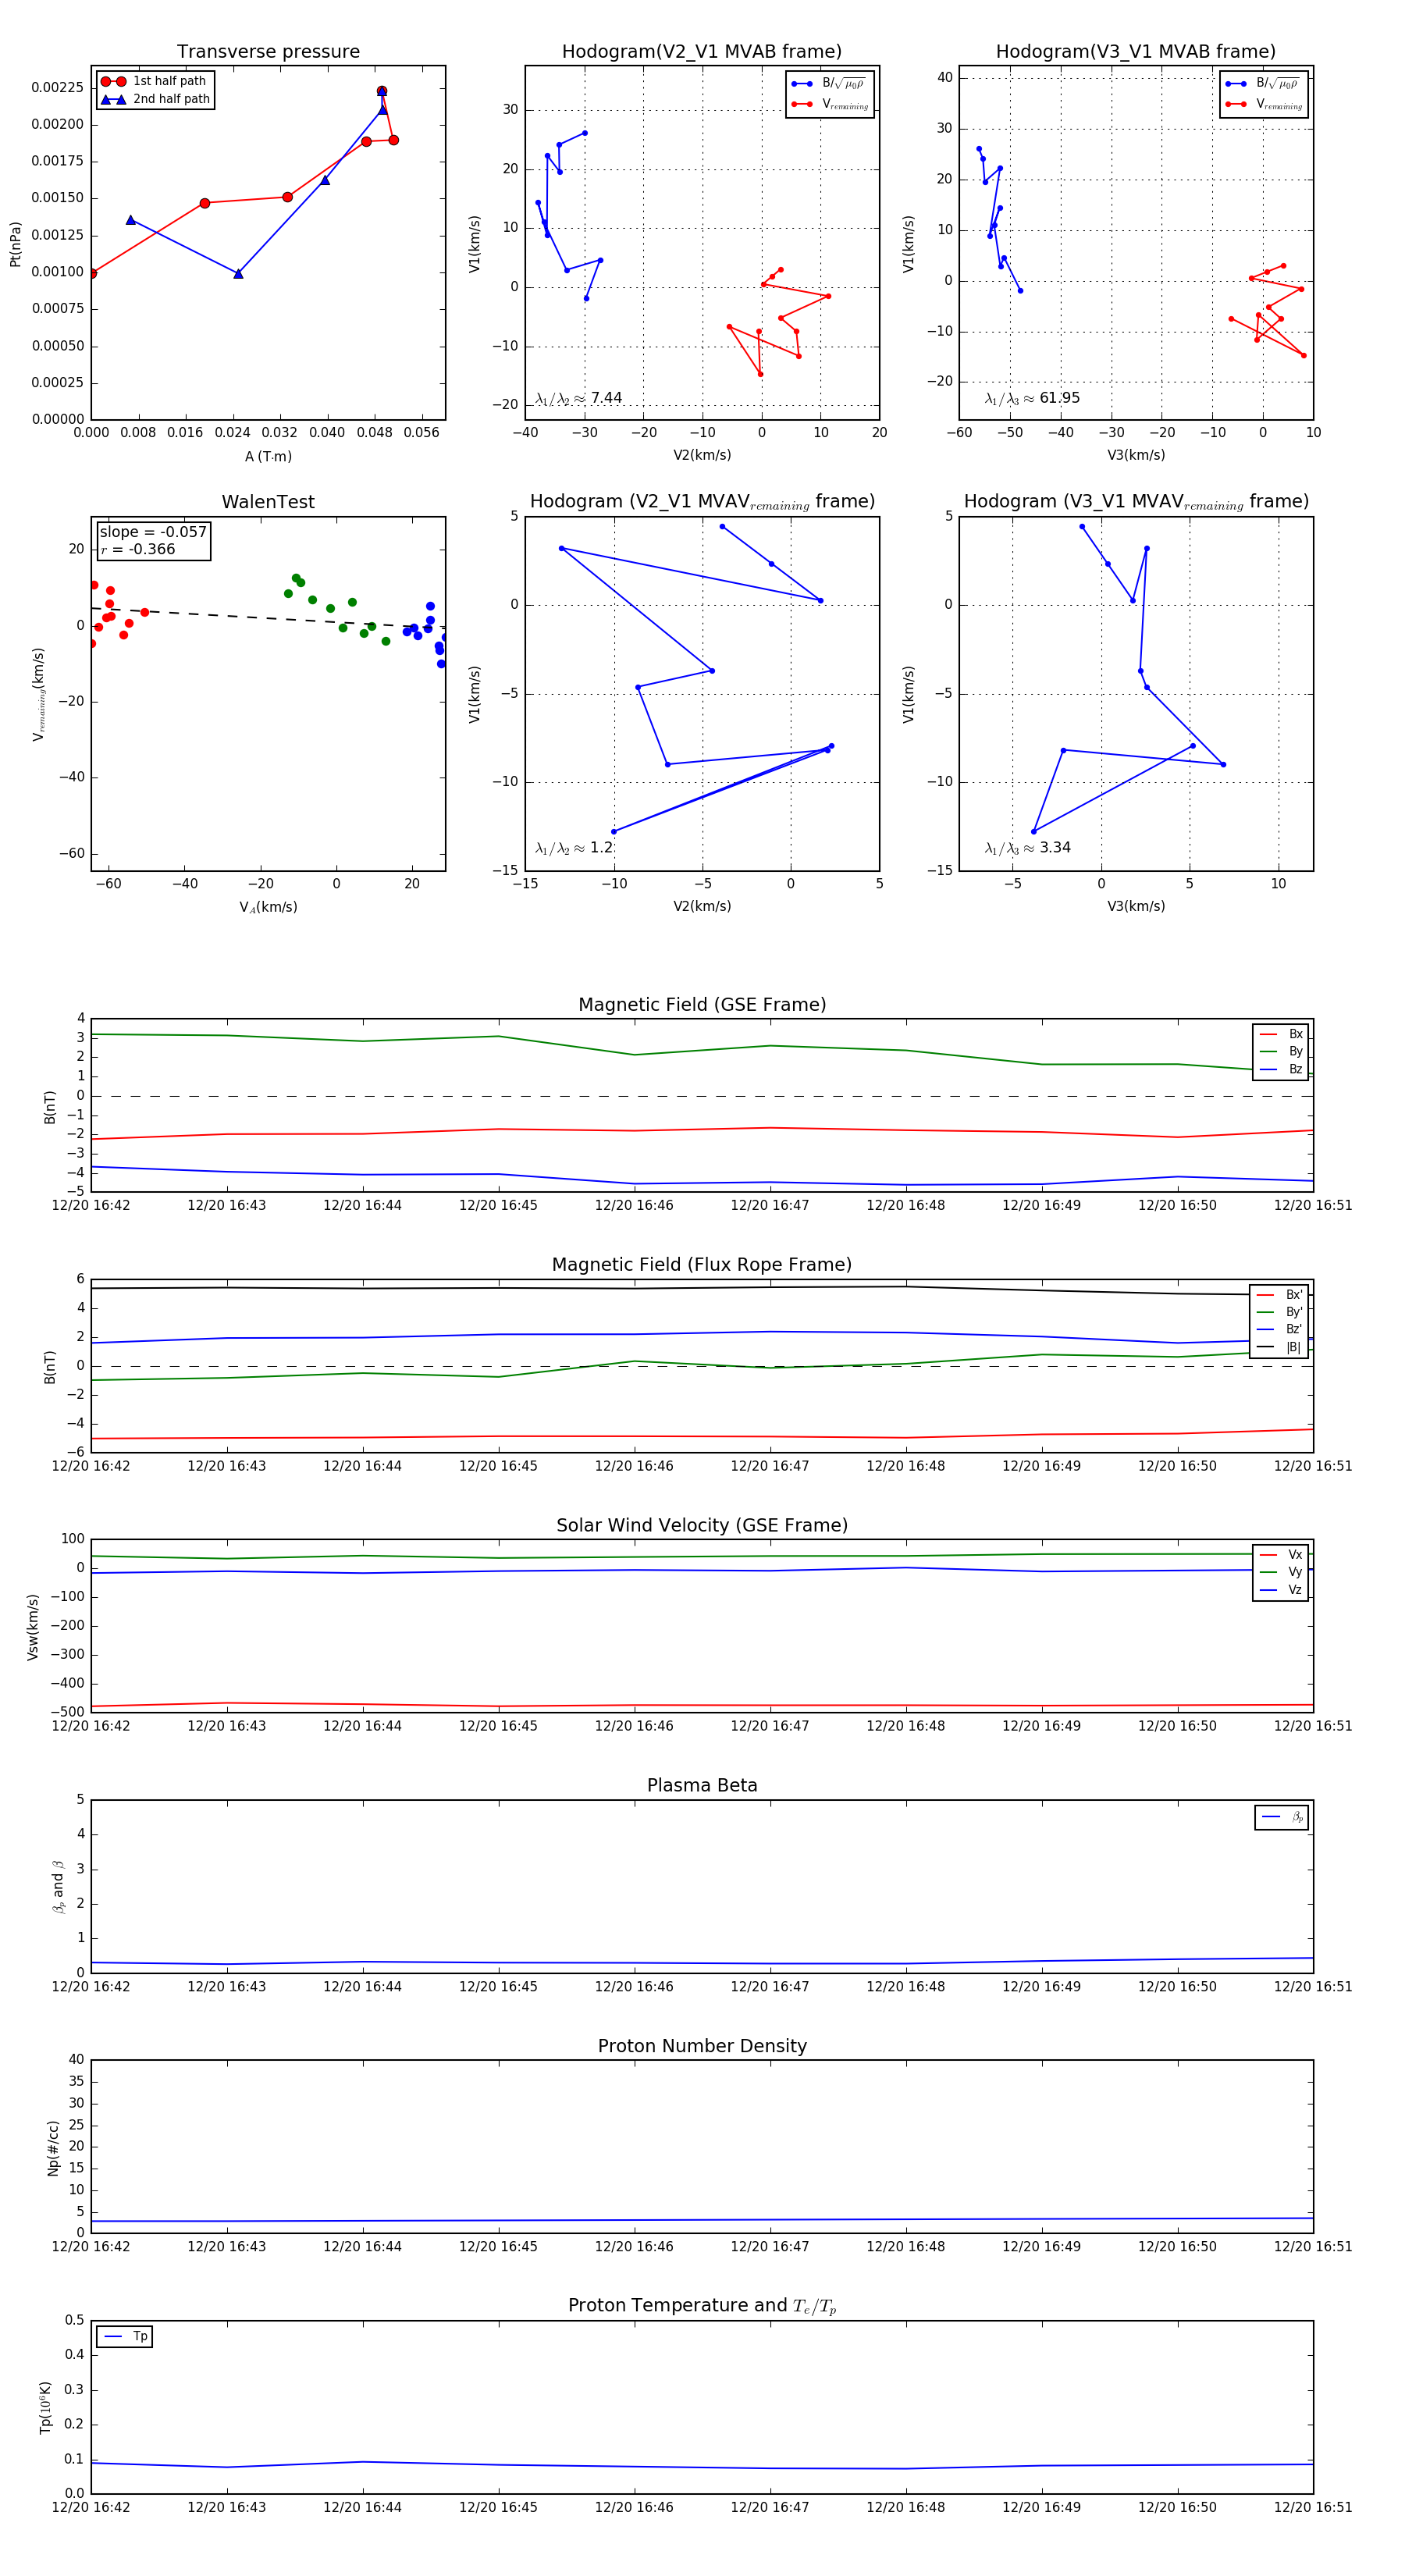This screenshot has width=1405, height=2576.
Task: Select the βp legend entry in Plasma Beta
Action: coord(1283,1817)
